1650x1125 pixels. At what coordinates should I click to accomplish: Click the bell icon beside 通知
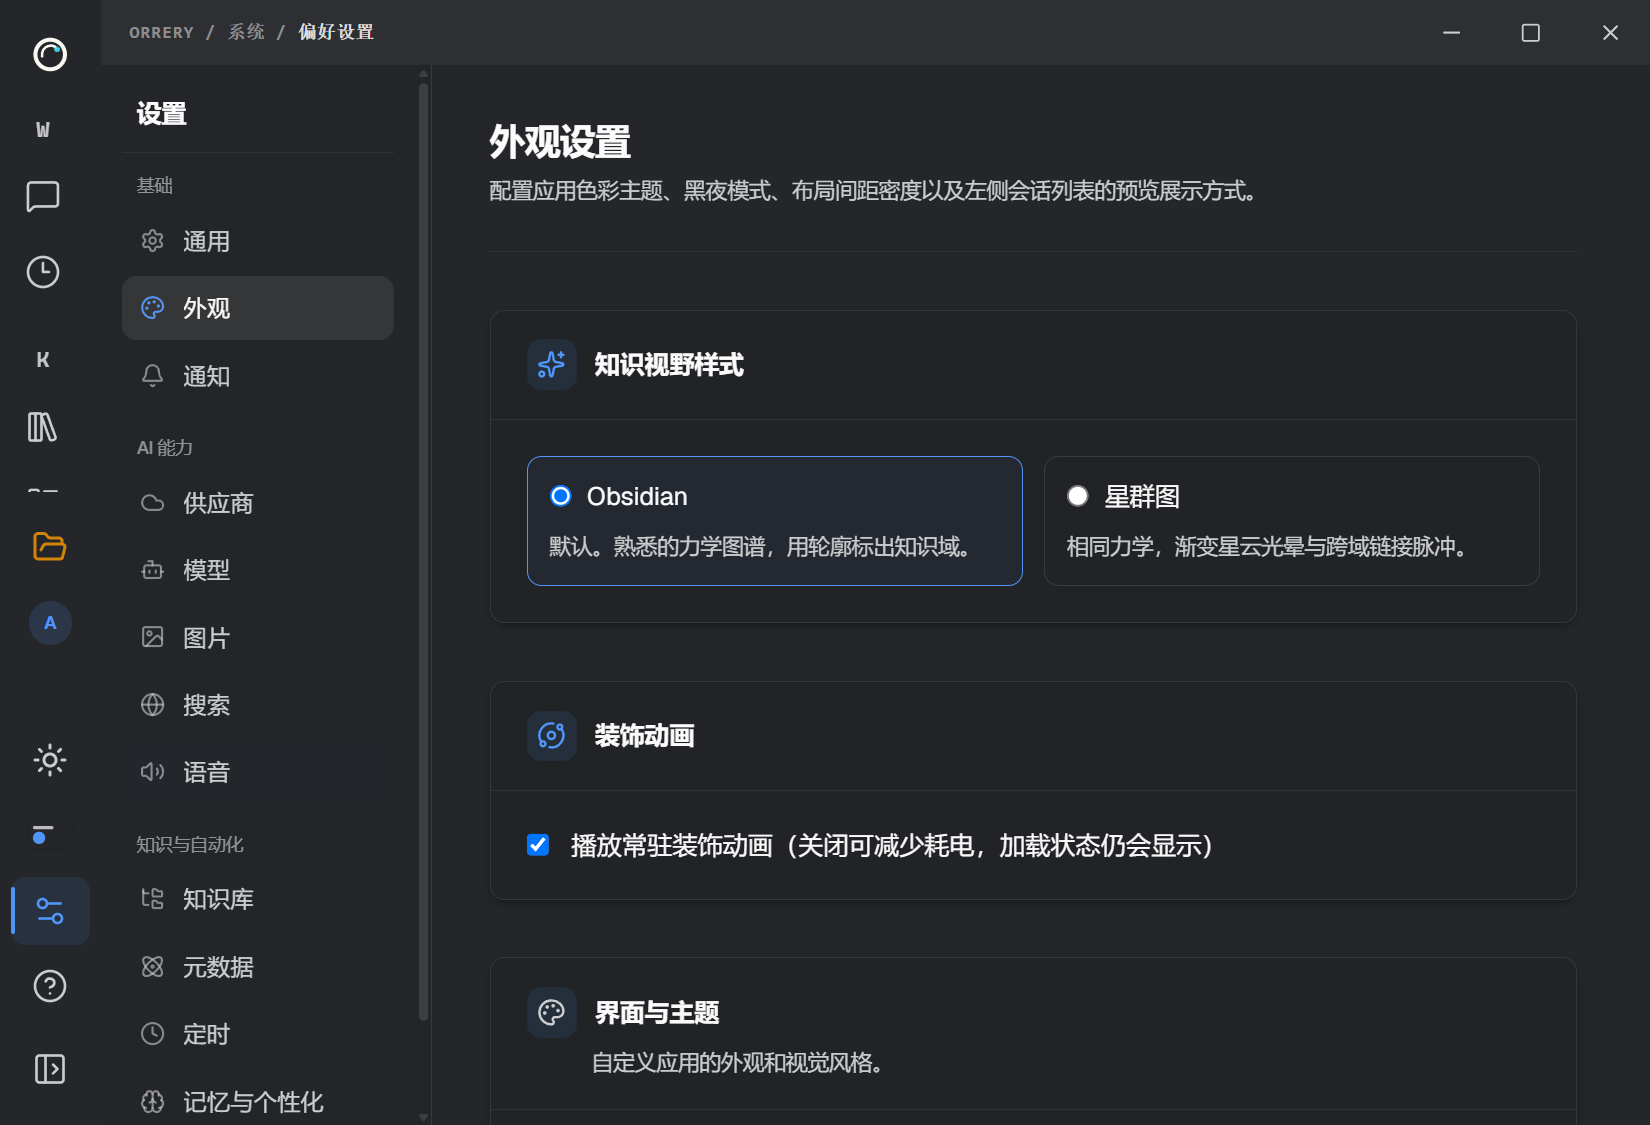(152, 376)
